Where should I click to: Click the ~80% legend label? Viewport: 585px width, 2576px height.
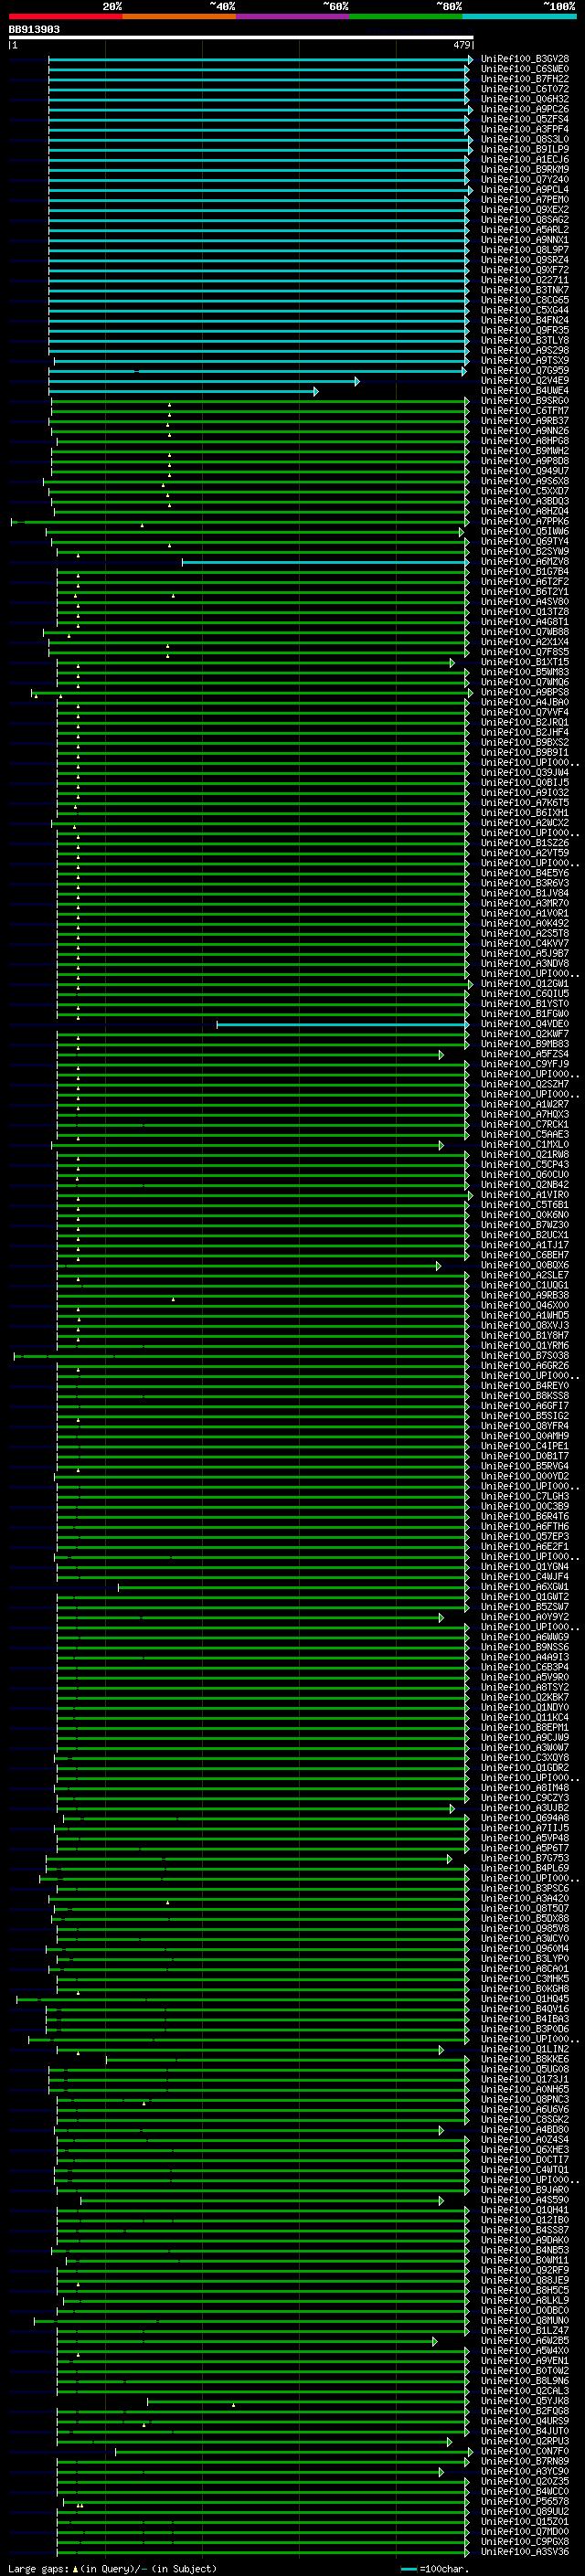[x=448, y=6]
